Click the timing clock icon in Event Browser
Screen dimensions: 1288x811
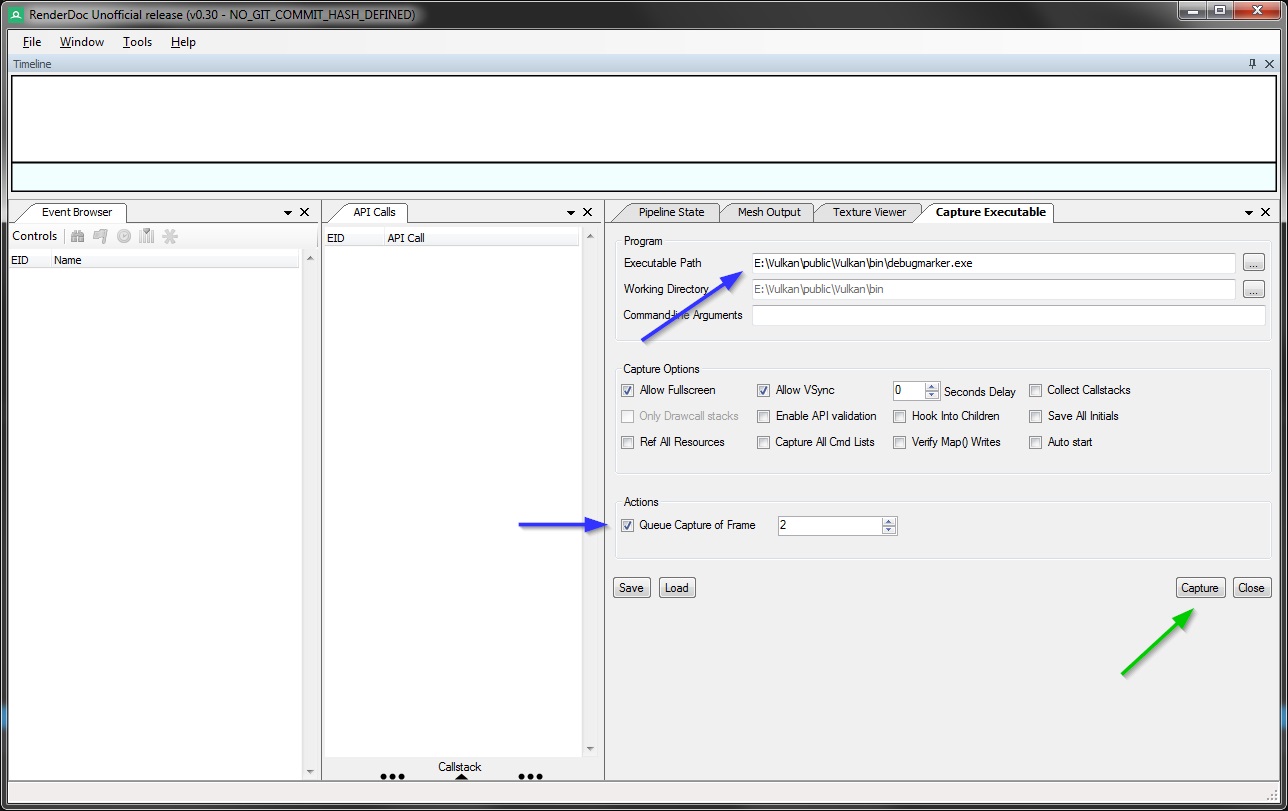click(124, 236)
